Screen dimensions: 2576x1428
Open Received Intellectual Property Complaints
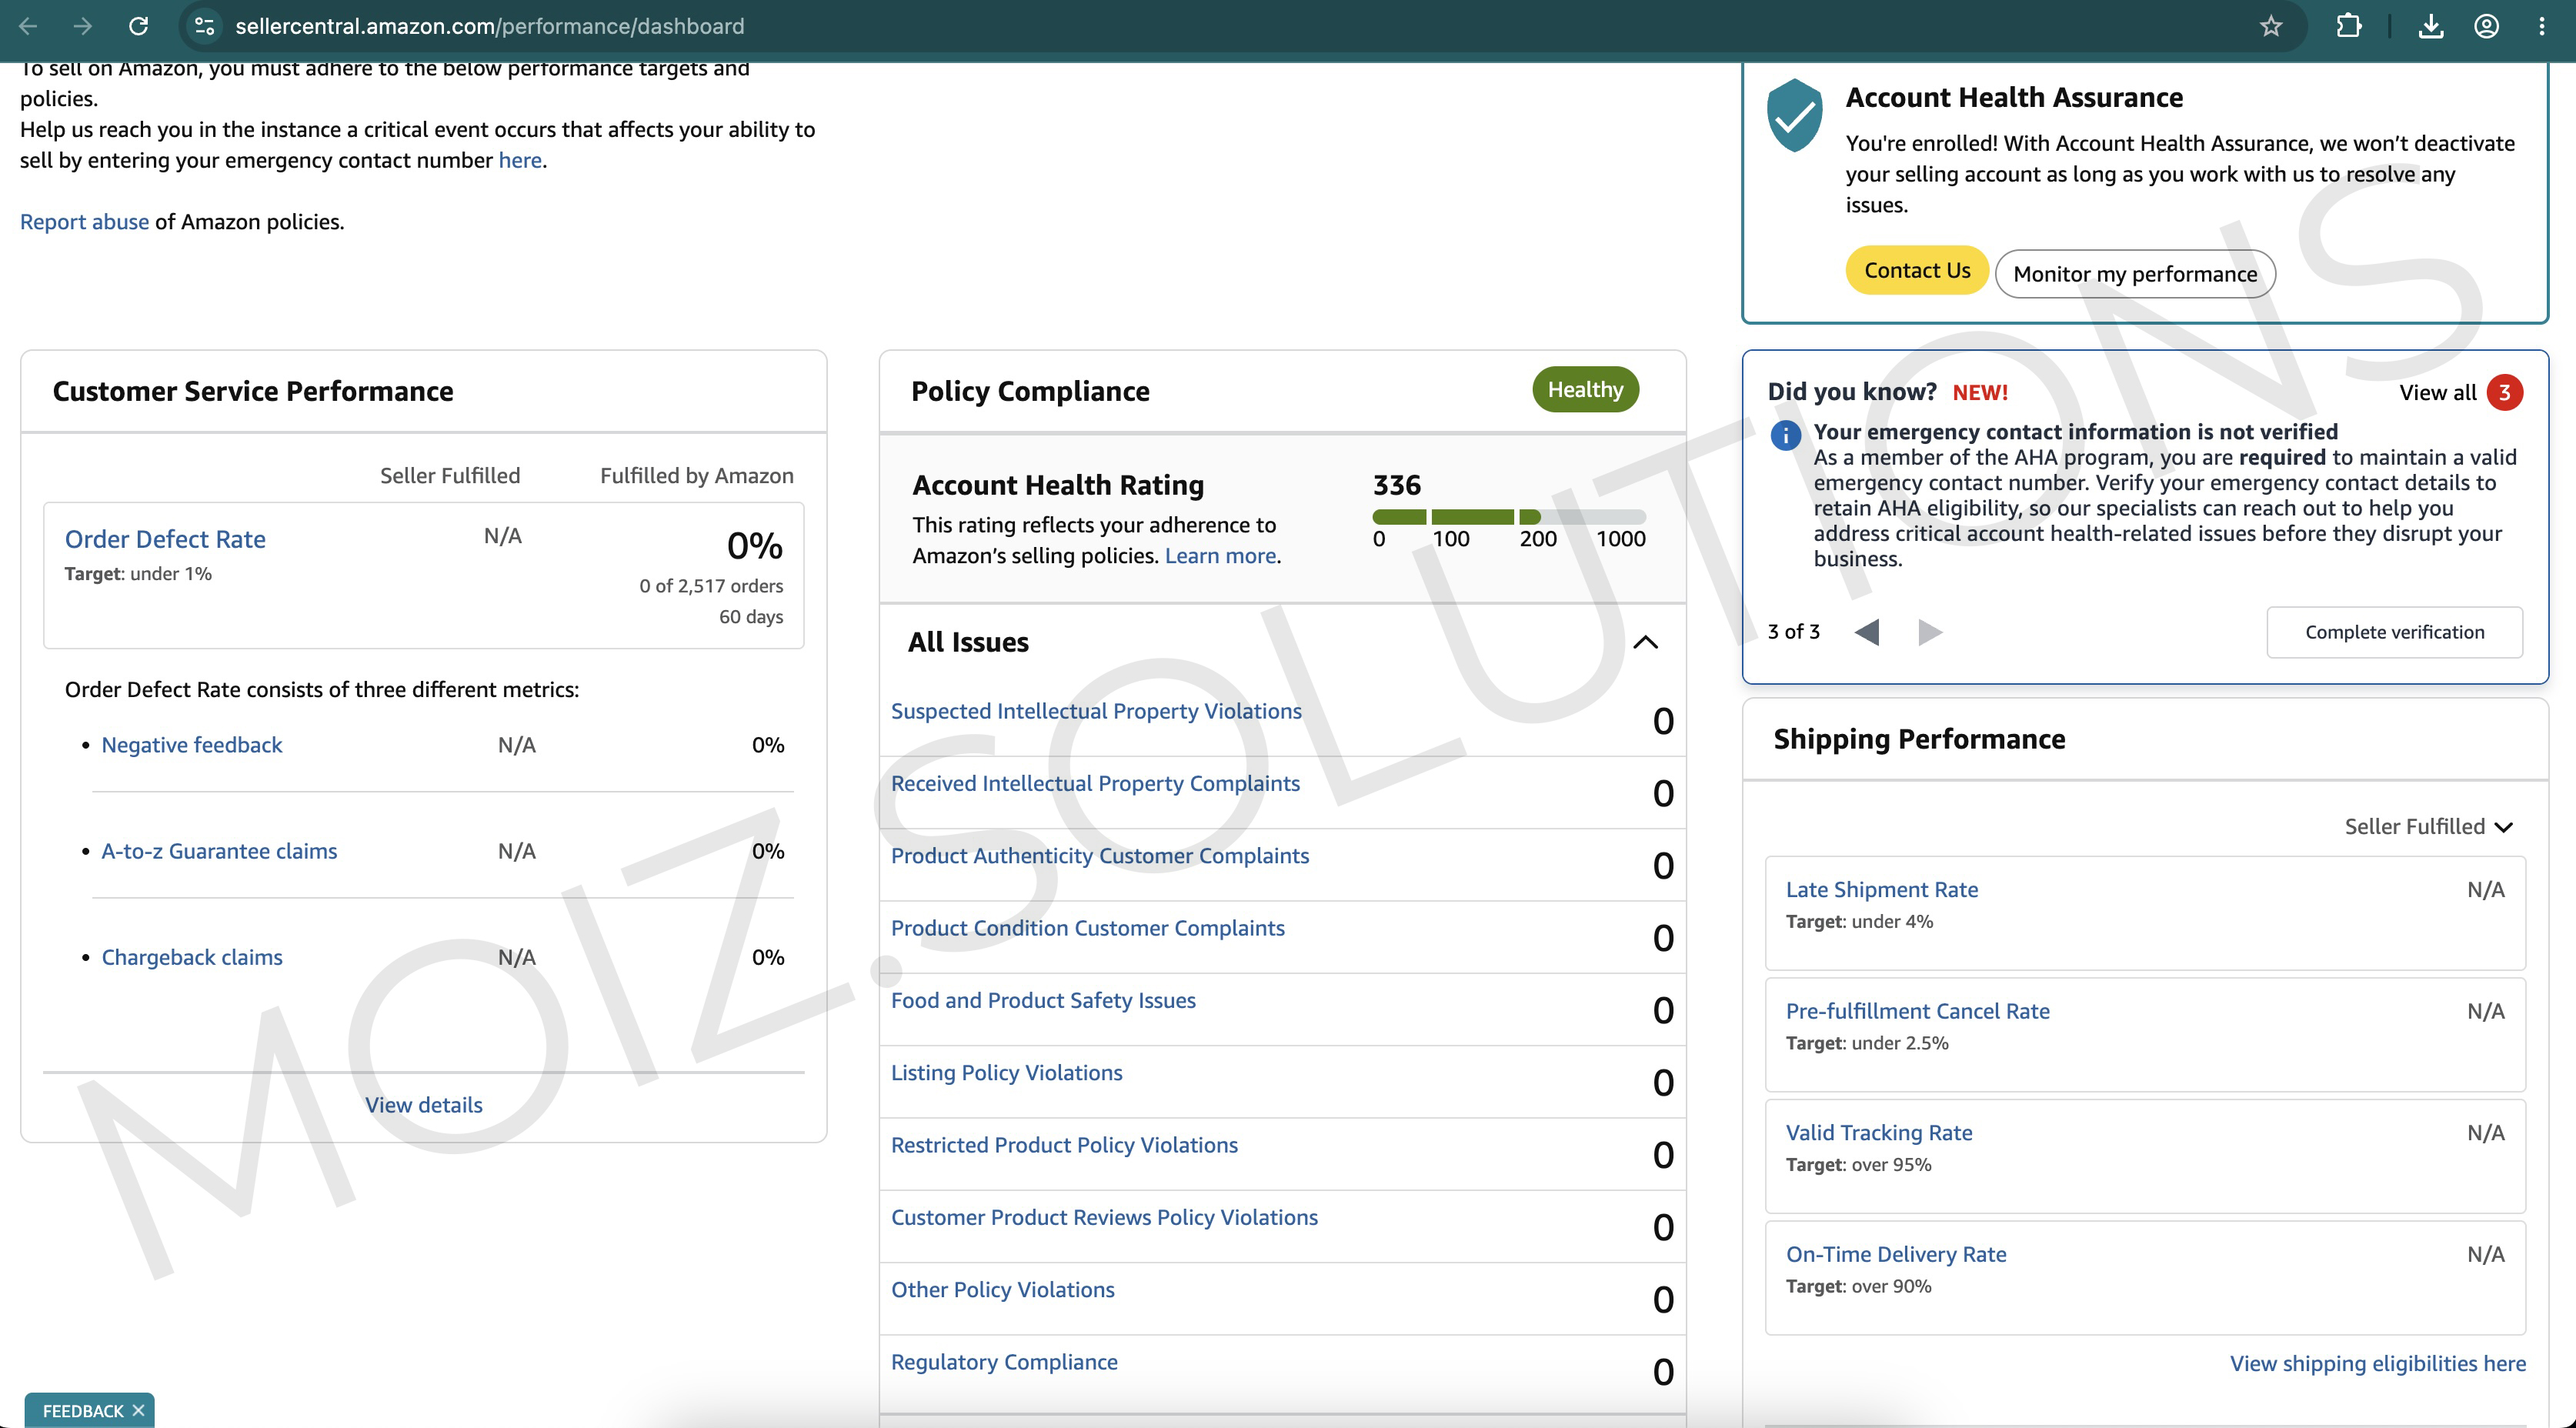tap(1095, 783)
